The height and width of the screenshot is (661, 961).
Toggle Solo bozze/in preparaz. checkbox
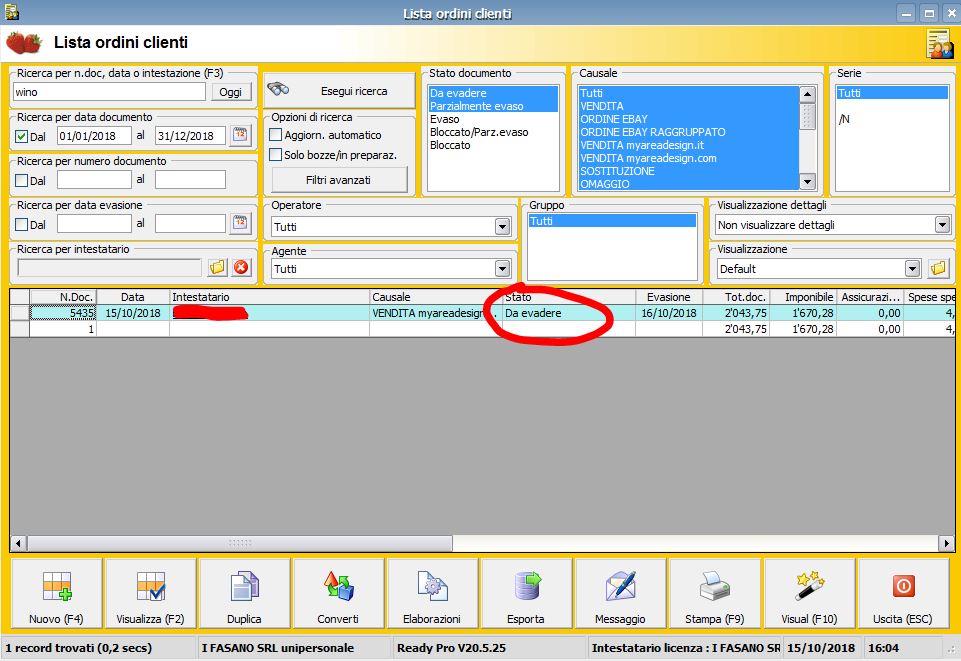point(276,155)
